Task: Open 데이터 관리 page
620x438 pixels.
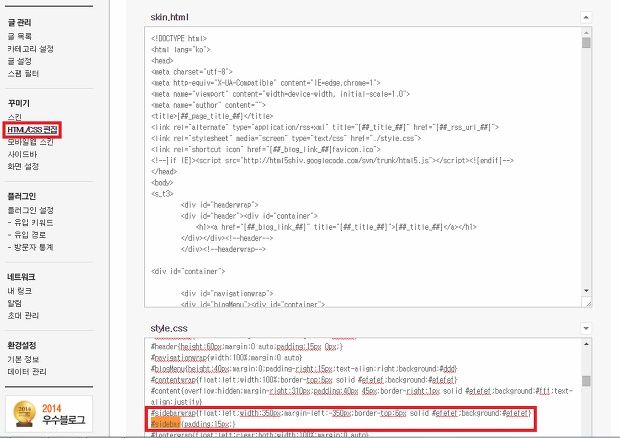Action: click(27, 372)
